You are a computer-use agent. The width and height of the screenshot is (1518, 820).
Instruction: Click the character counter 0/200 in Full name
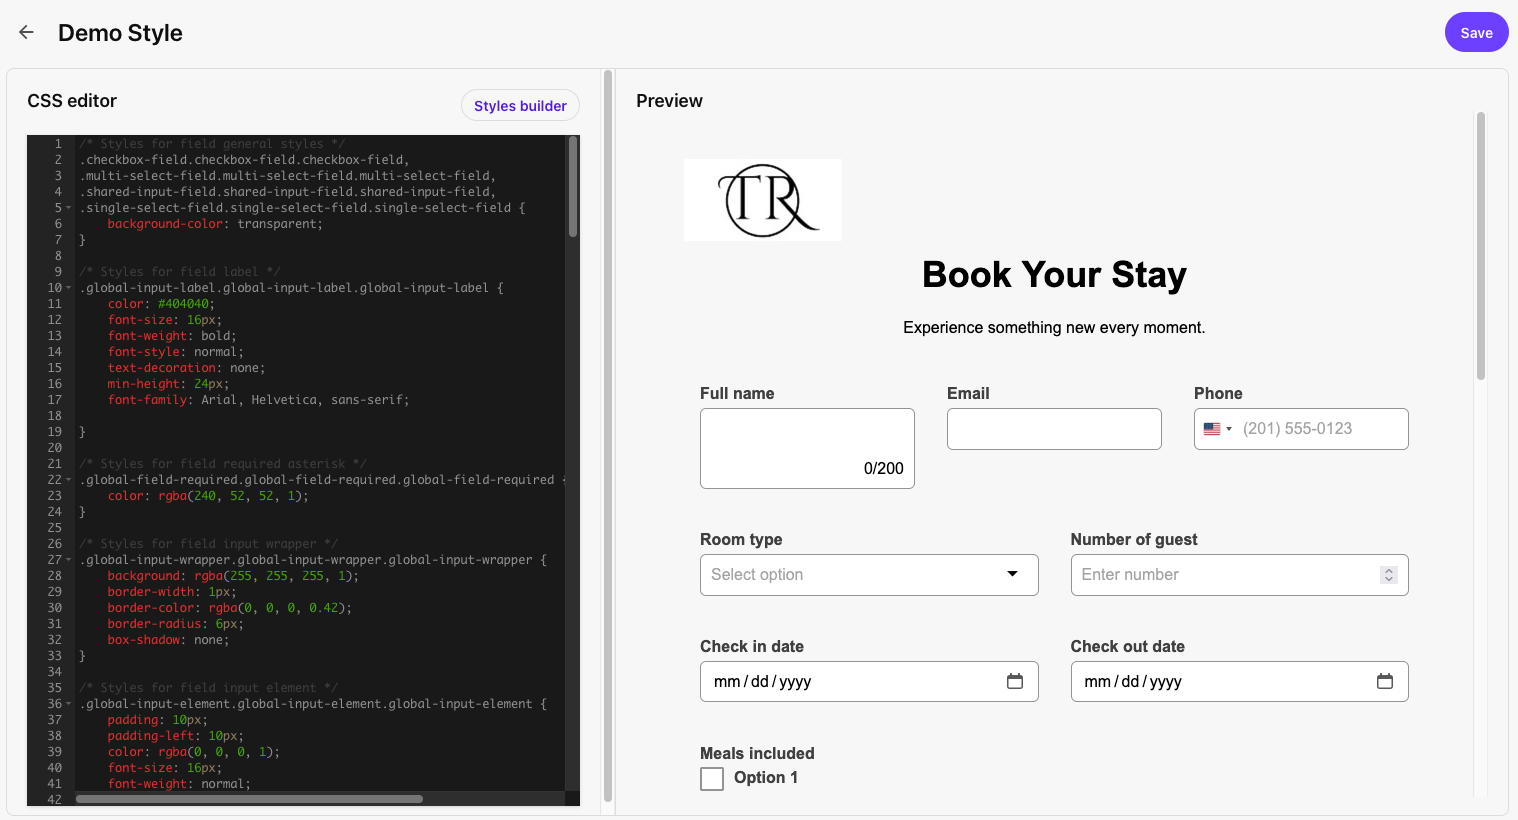[884, 467]
